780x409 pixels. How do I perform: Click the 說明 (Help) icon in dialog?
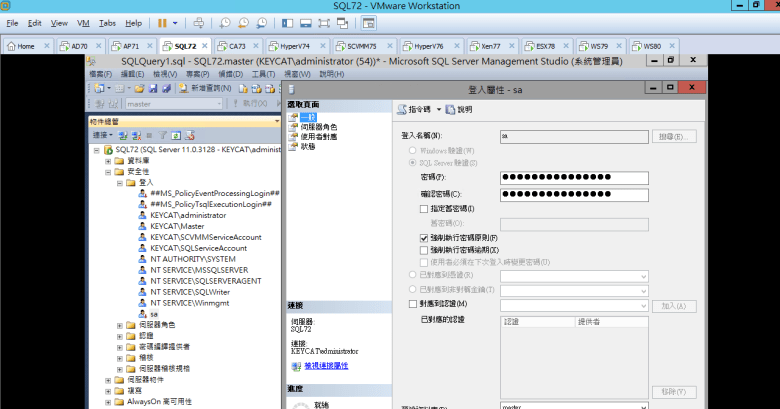[450, 109]
